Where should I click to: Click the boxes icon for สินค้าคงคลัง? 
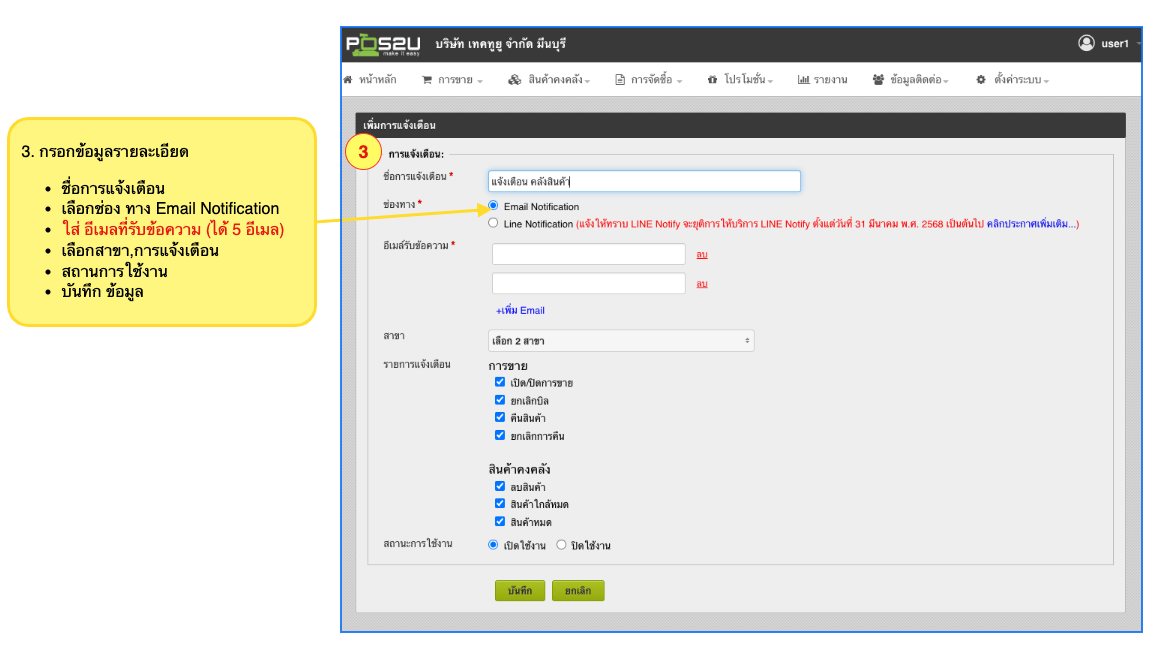514,79
